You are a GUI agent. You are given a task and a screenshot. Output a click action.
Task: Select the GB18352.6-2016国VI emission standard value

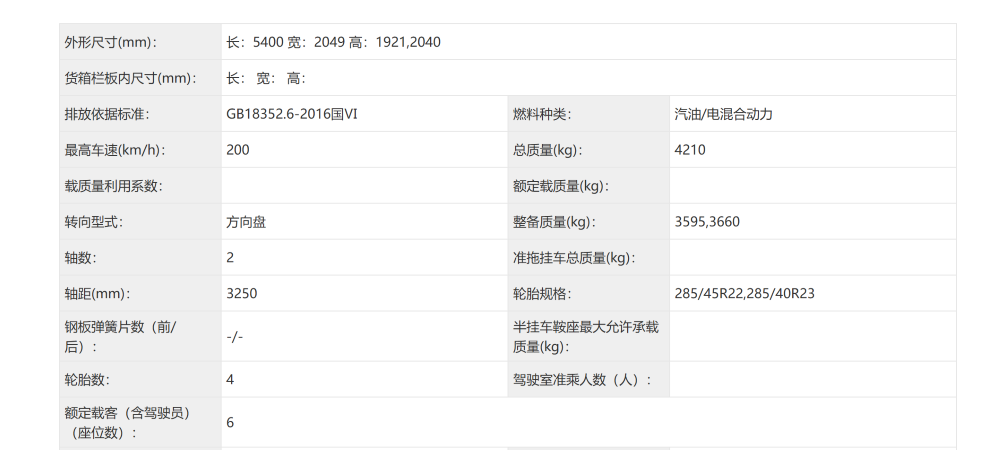tap(292, 114)
